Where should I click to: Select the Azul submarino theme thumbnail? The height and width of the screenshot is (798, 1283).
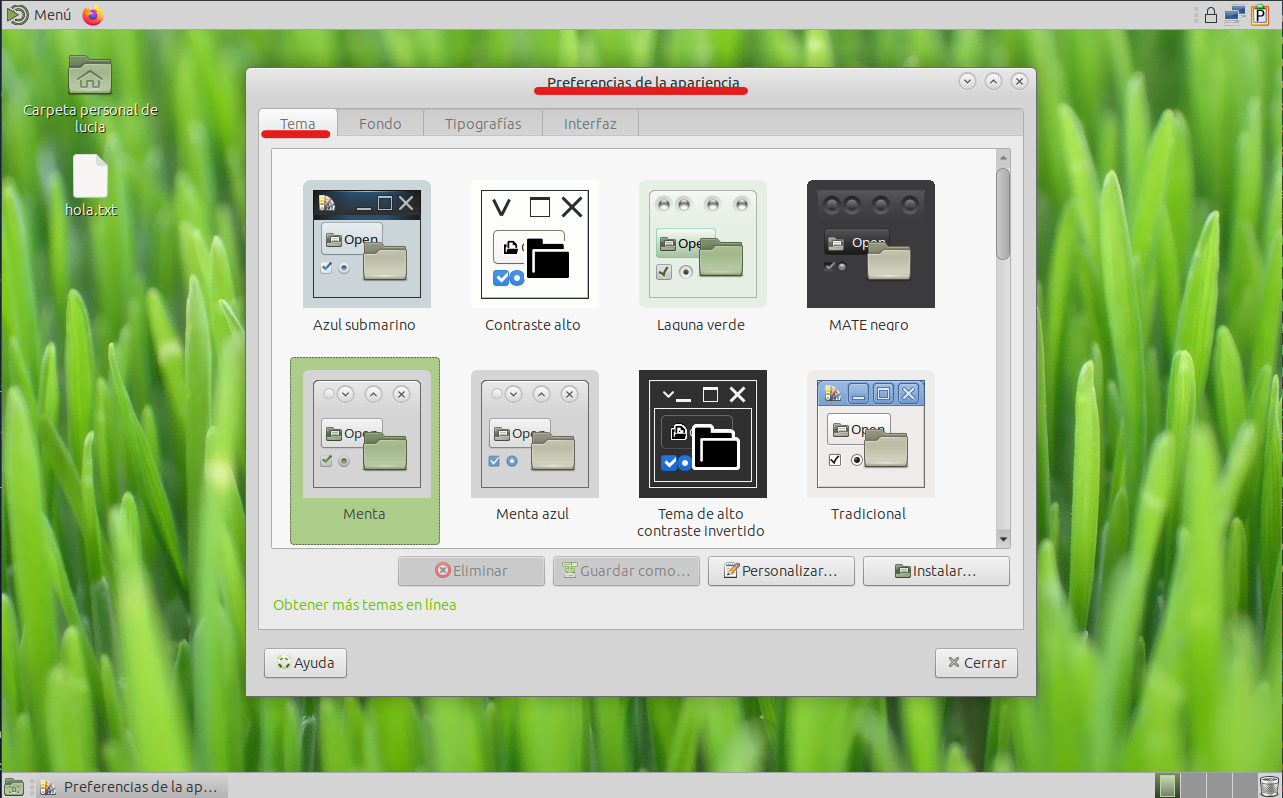pos(366,244)
